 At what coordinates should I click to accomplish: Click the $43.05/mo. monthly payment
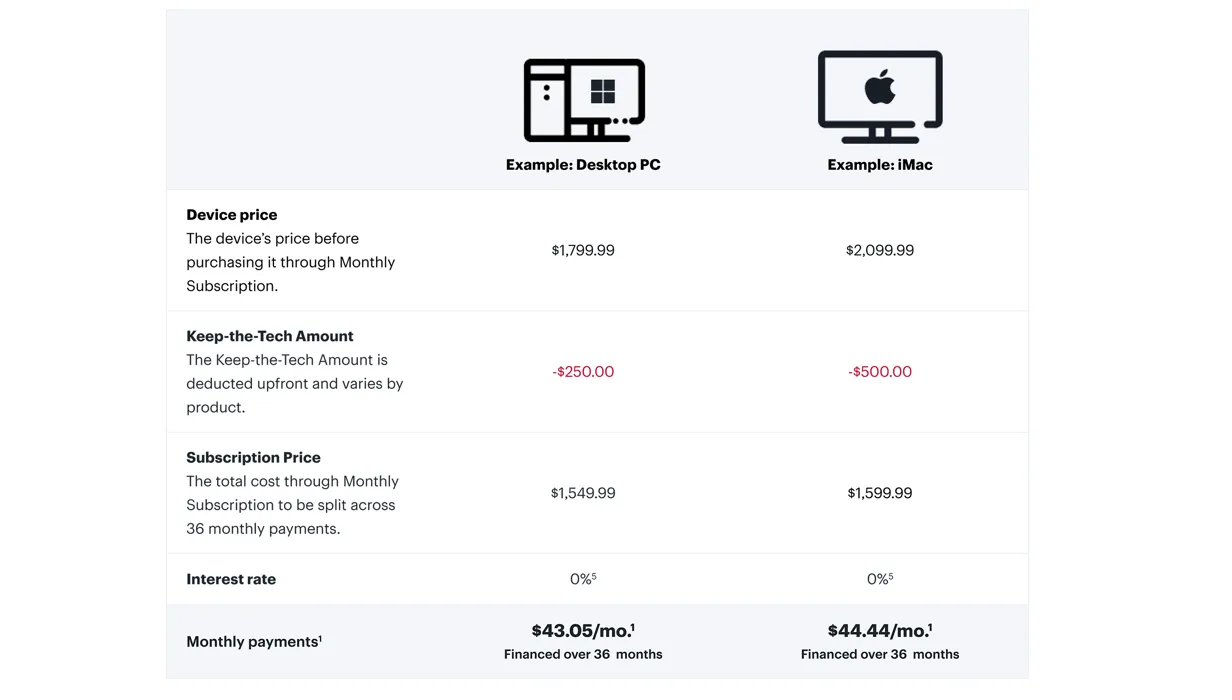[x=583, y=631]
